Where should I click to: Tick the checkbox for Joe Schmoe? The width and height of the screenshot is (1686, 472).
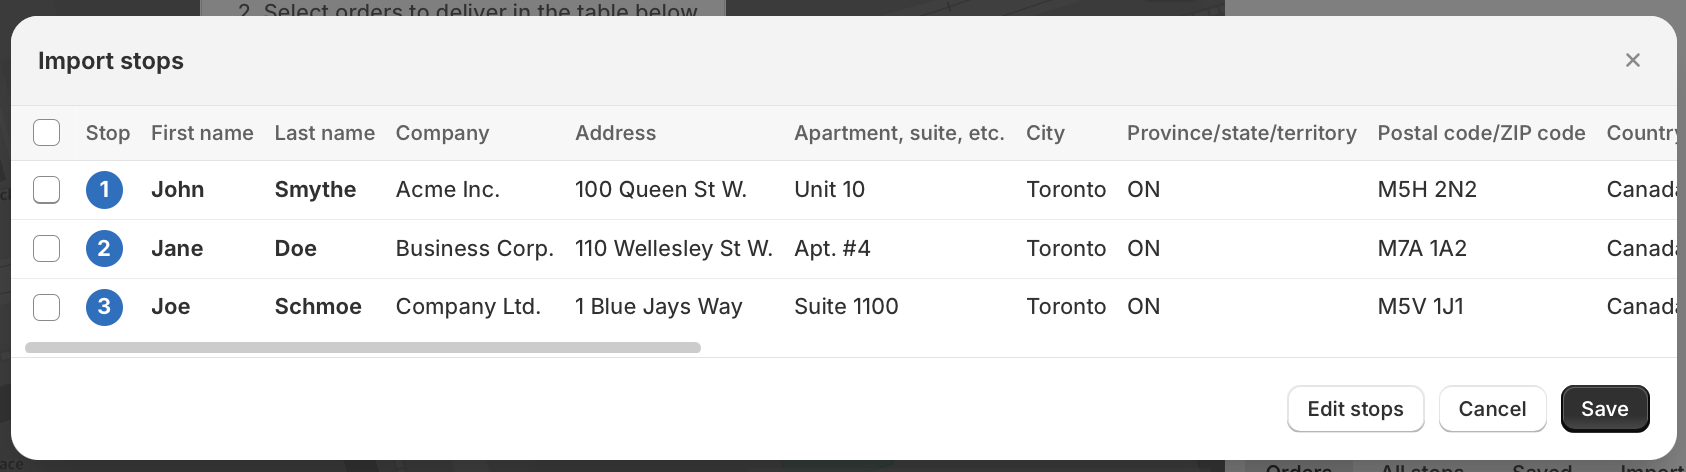(x=47, y=307)
